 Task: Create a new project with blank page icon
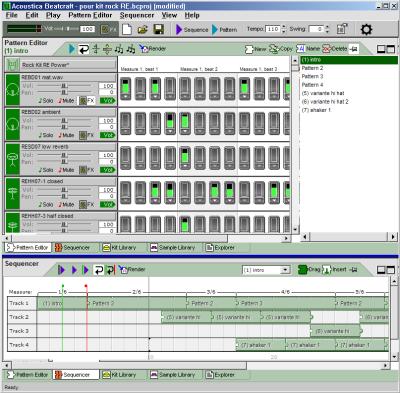point(127,29)
